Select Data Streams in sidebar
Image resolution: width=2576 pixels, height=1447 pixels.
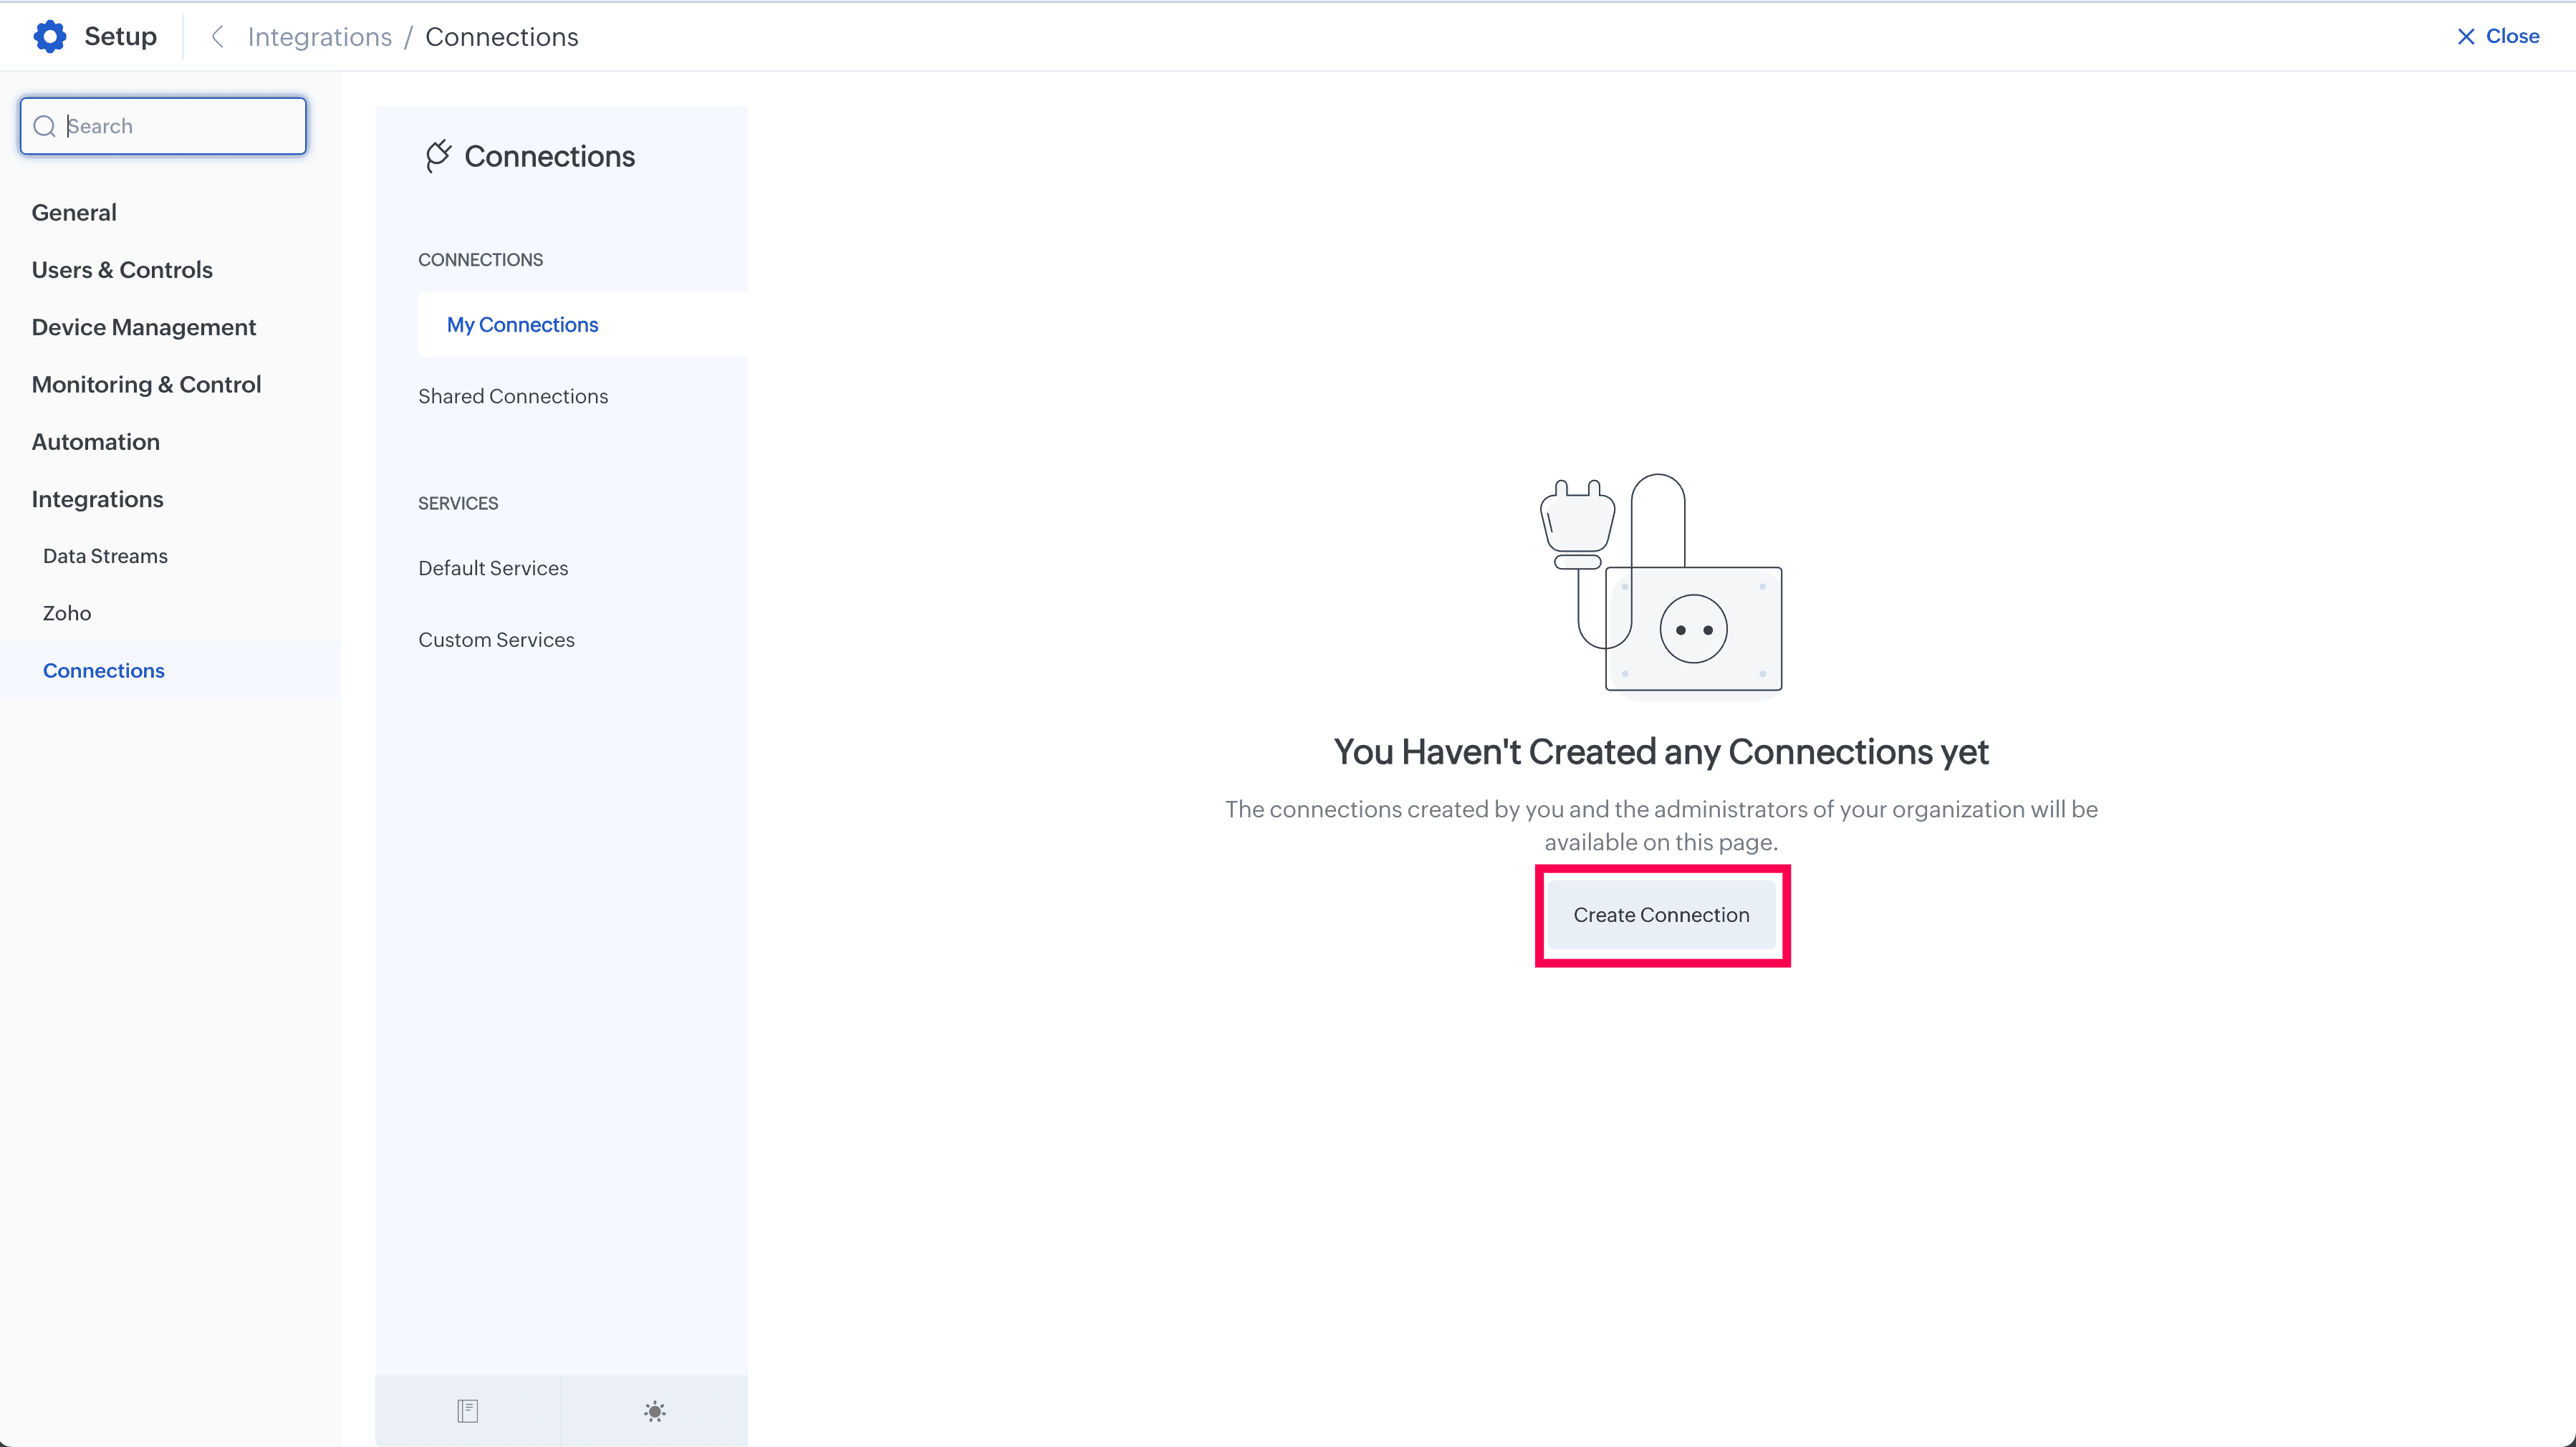tap(105, 556)
